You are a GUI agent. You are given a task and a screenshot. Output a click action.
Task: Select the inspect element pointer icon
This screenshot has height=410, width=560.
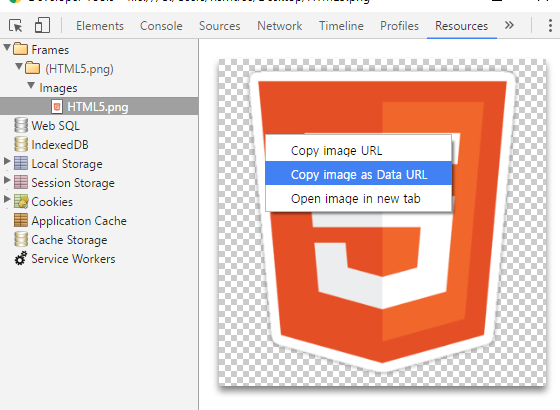[16, 26]
